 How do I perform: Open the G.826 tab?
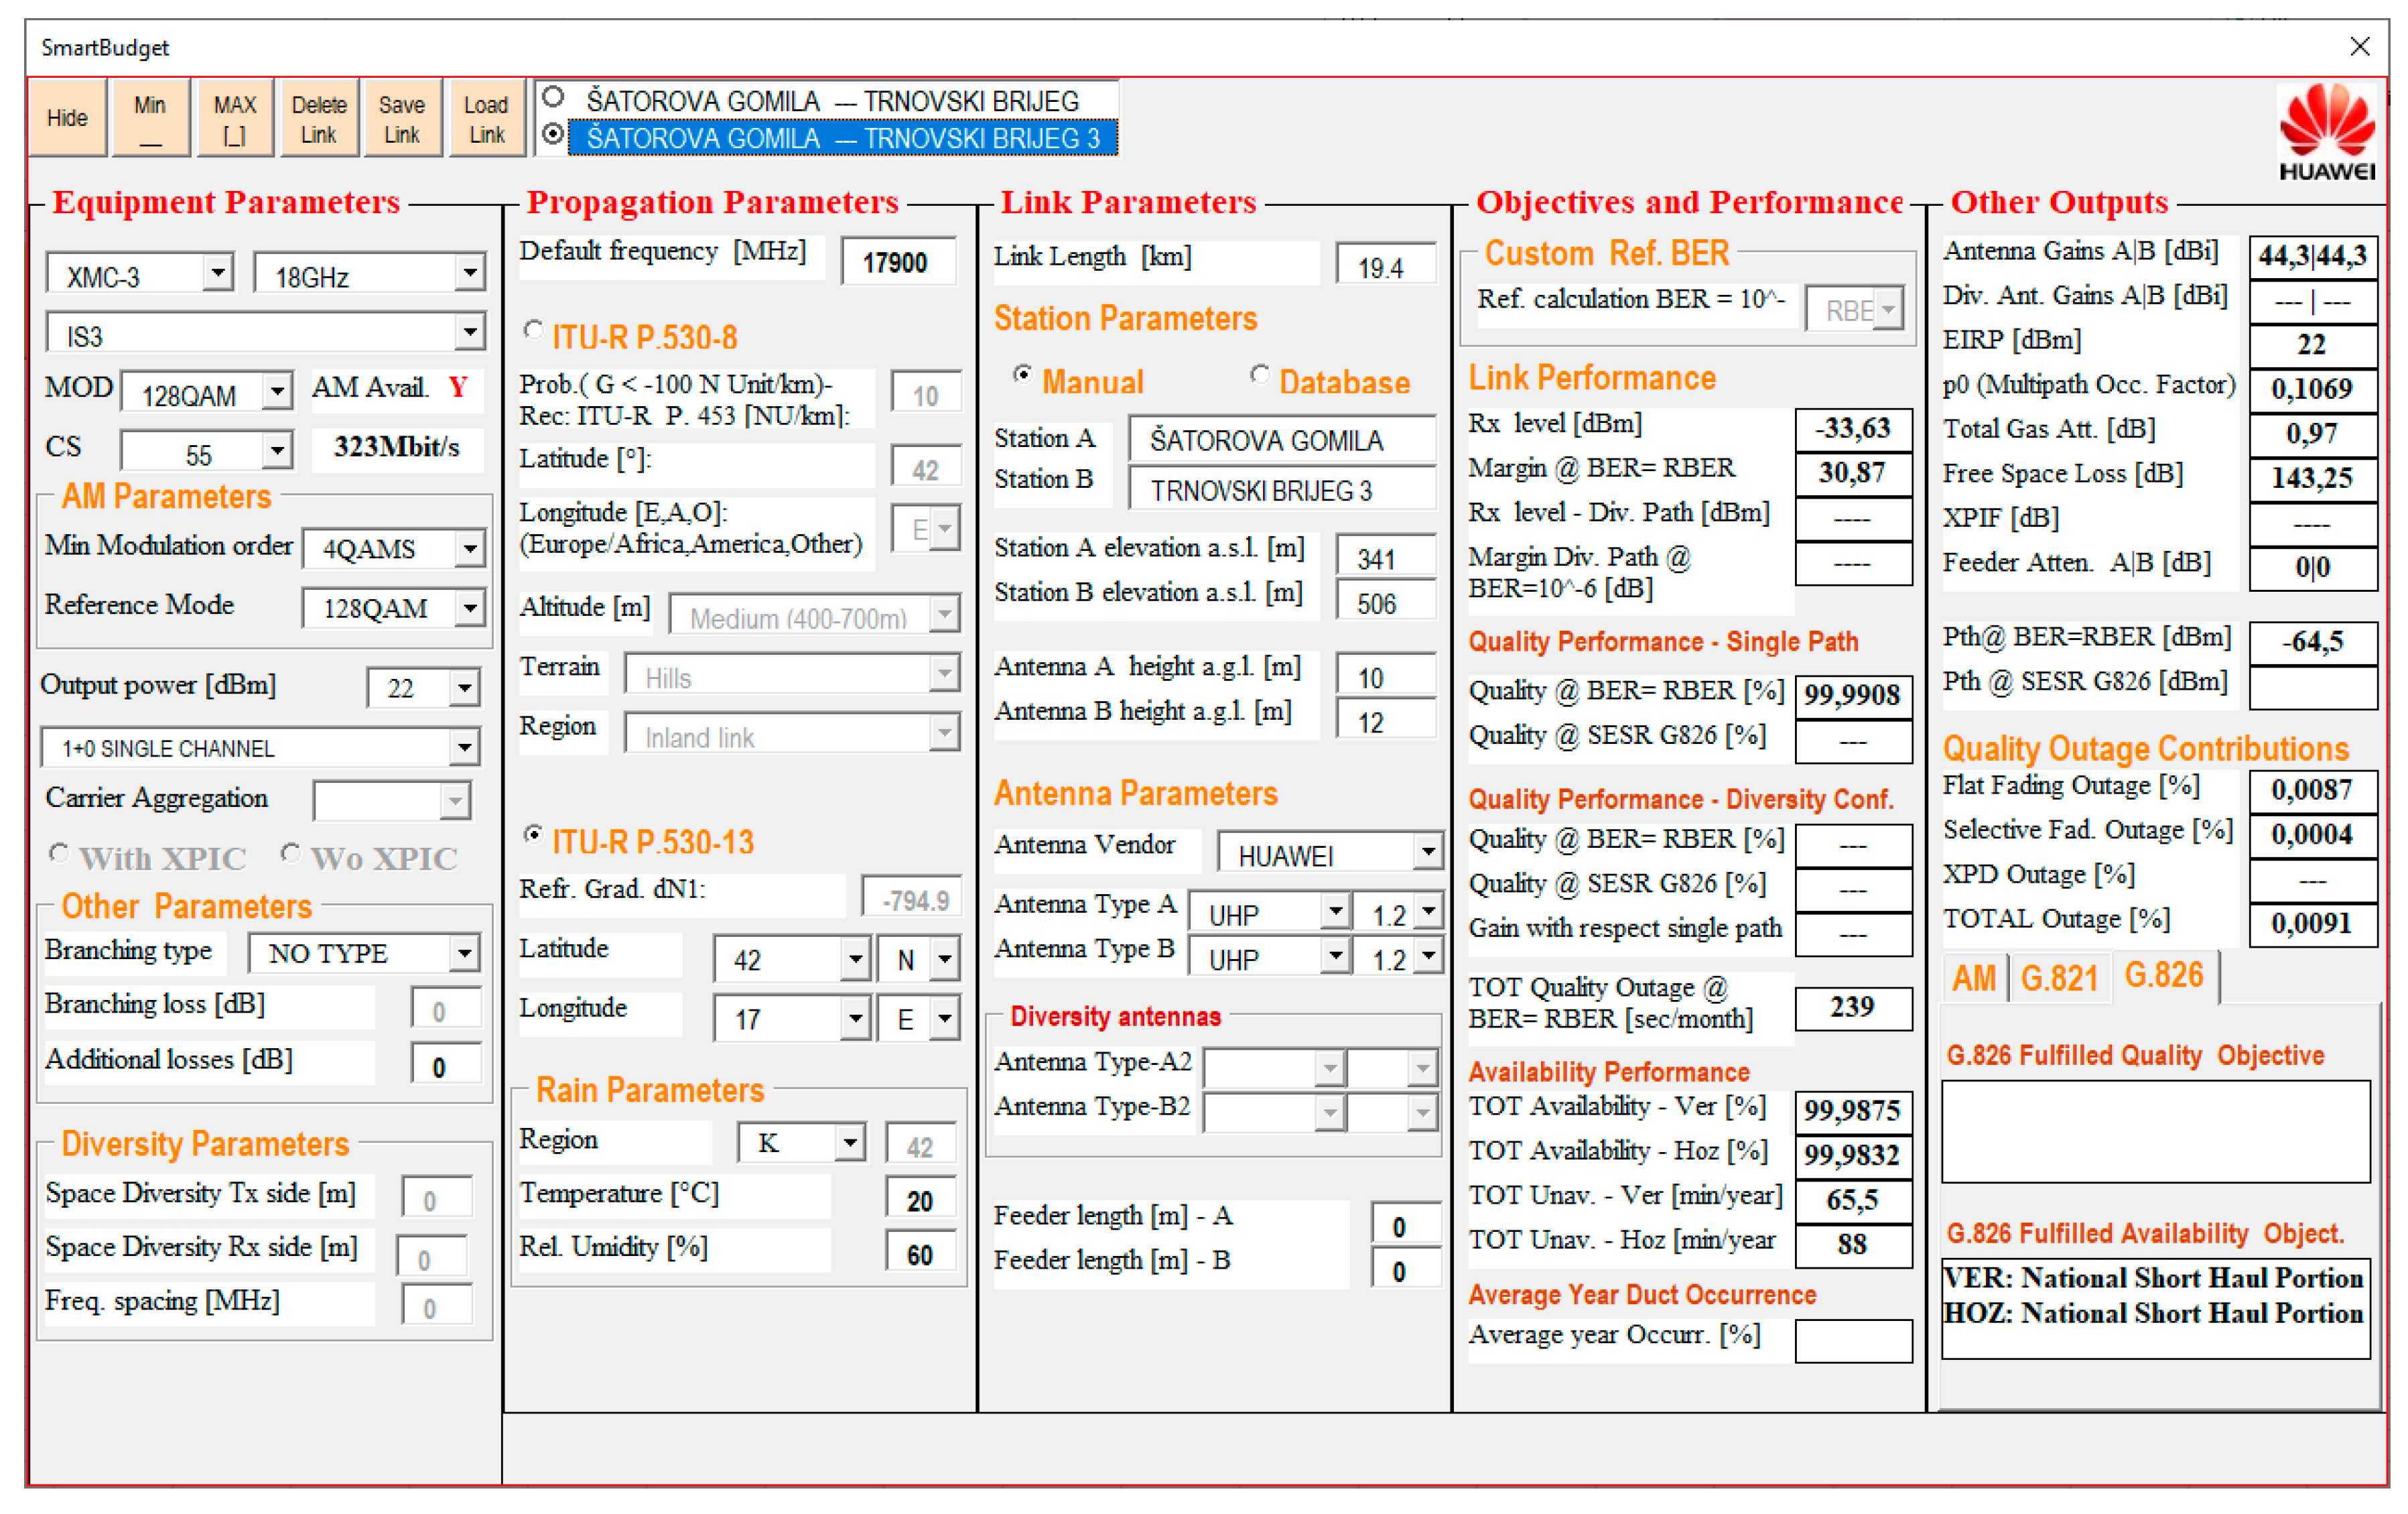coord(2163,975)
